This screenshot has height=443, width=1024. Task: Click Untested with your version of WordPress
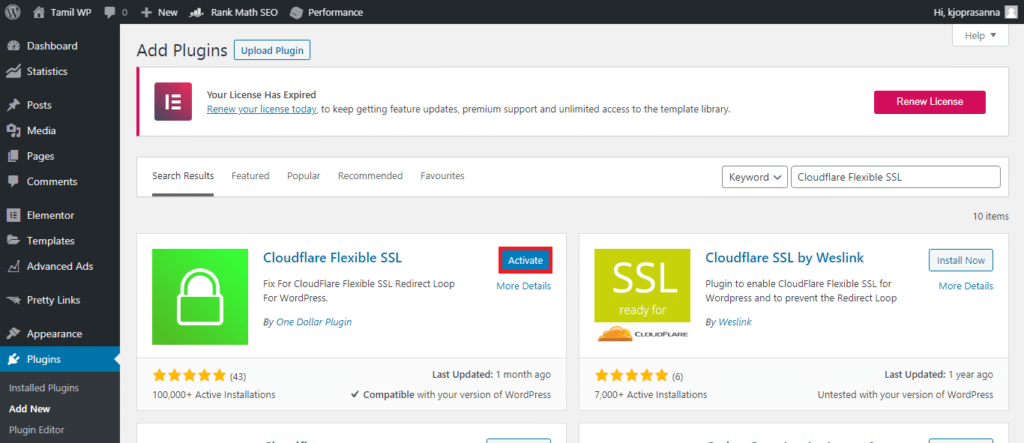coord(905,395)
